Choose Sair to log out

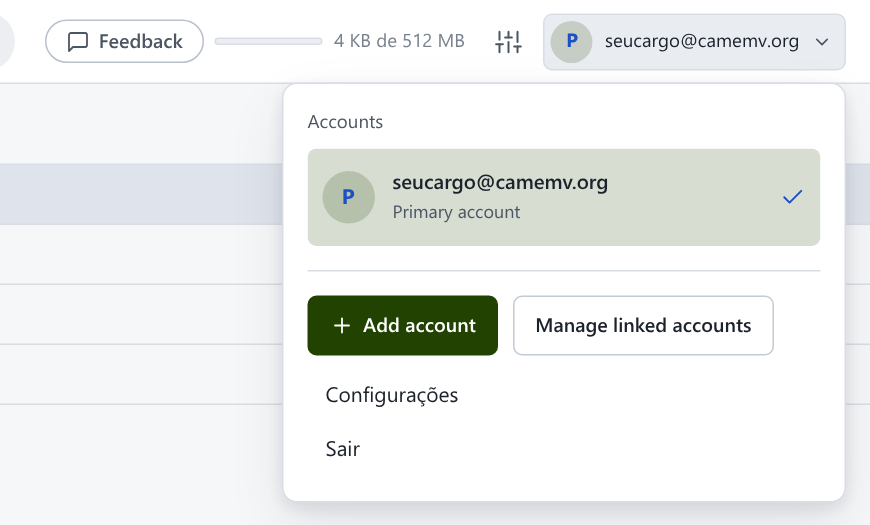tap(343, 449)
